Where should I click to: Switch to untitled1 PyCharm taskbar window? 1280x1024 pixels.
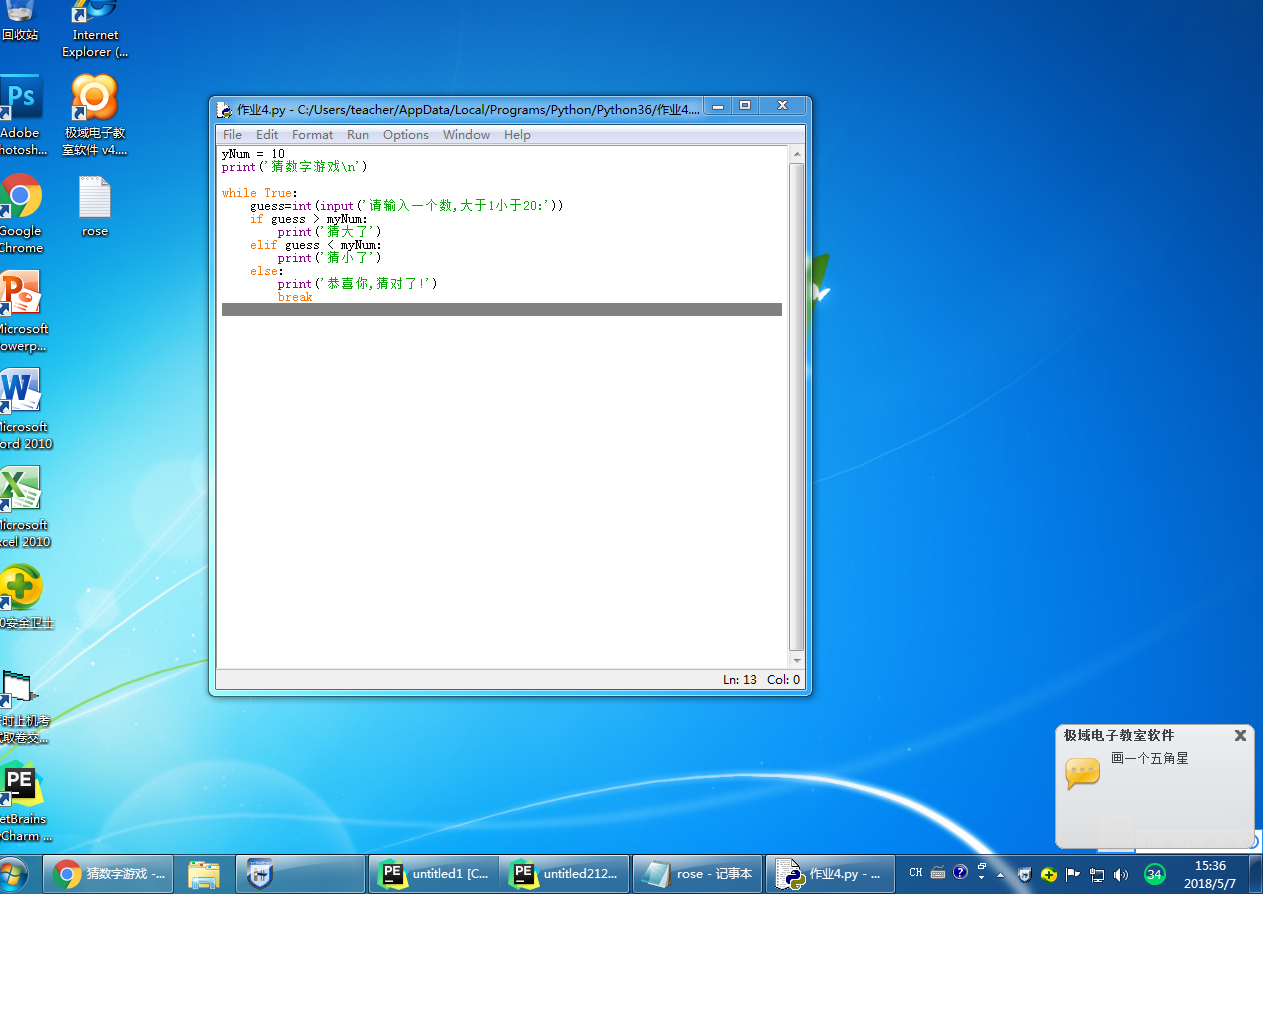tap(434, 874)
